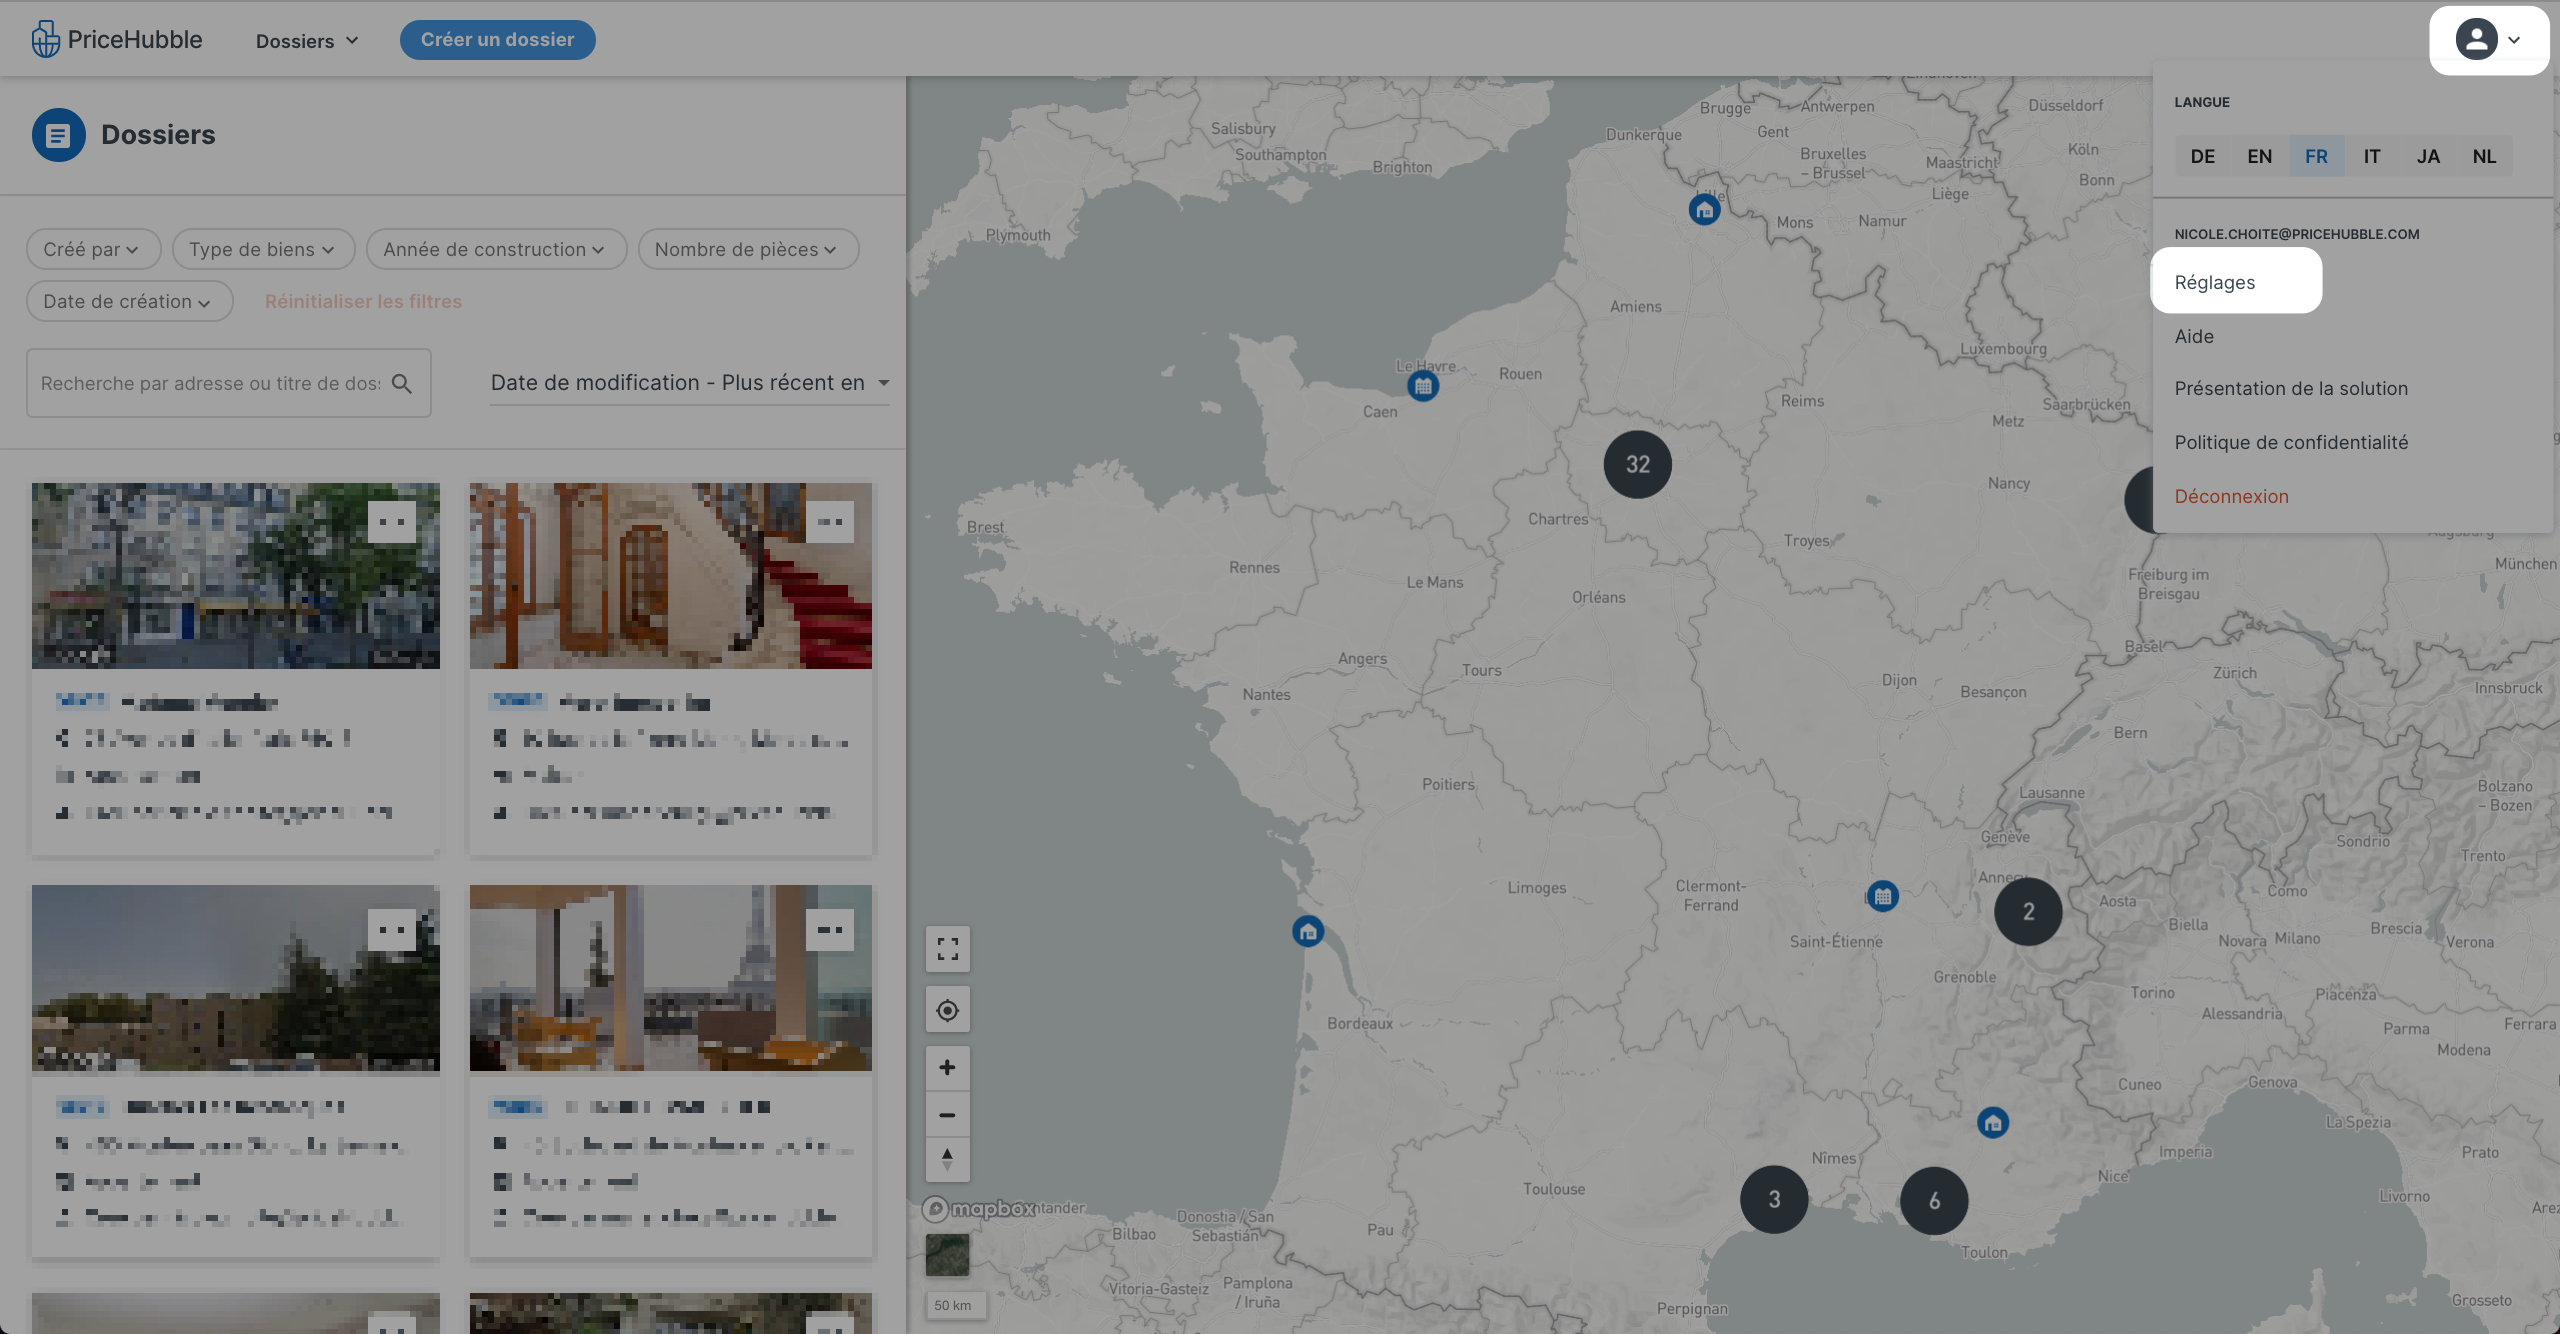2560x1334 pixels.
Task: Switch to satellite map thumbnail
Action: (x=948, y=1254)
